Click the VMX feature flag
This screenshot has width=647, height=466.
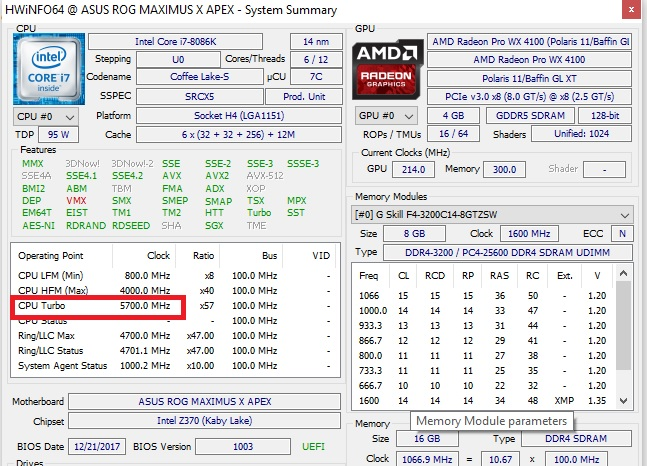(76, 201)
